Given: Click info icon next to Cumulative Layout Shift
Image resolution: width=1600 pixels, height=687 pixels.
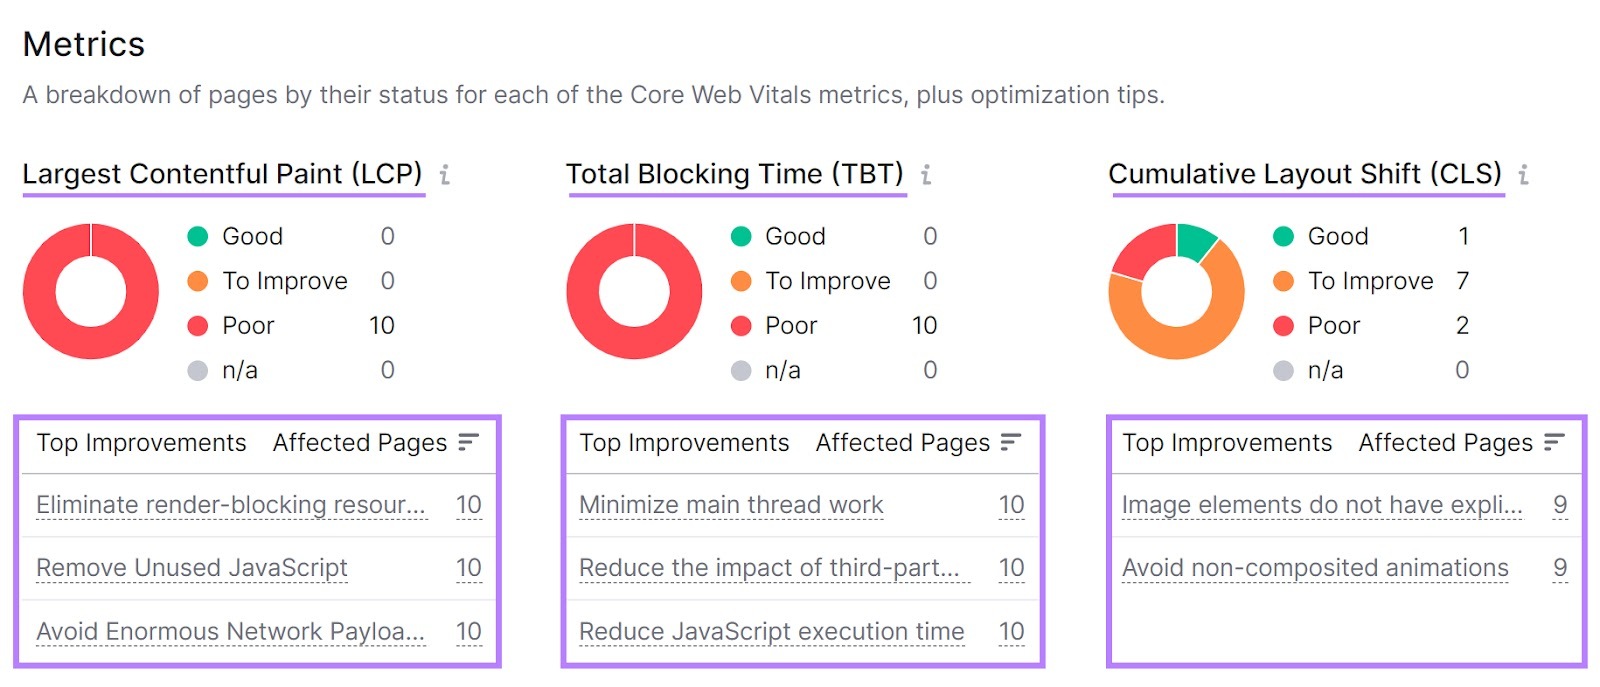Looking at the screenshot, I should (x=1523, y=175).
